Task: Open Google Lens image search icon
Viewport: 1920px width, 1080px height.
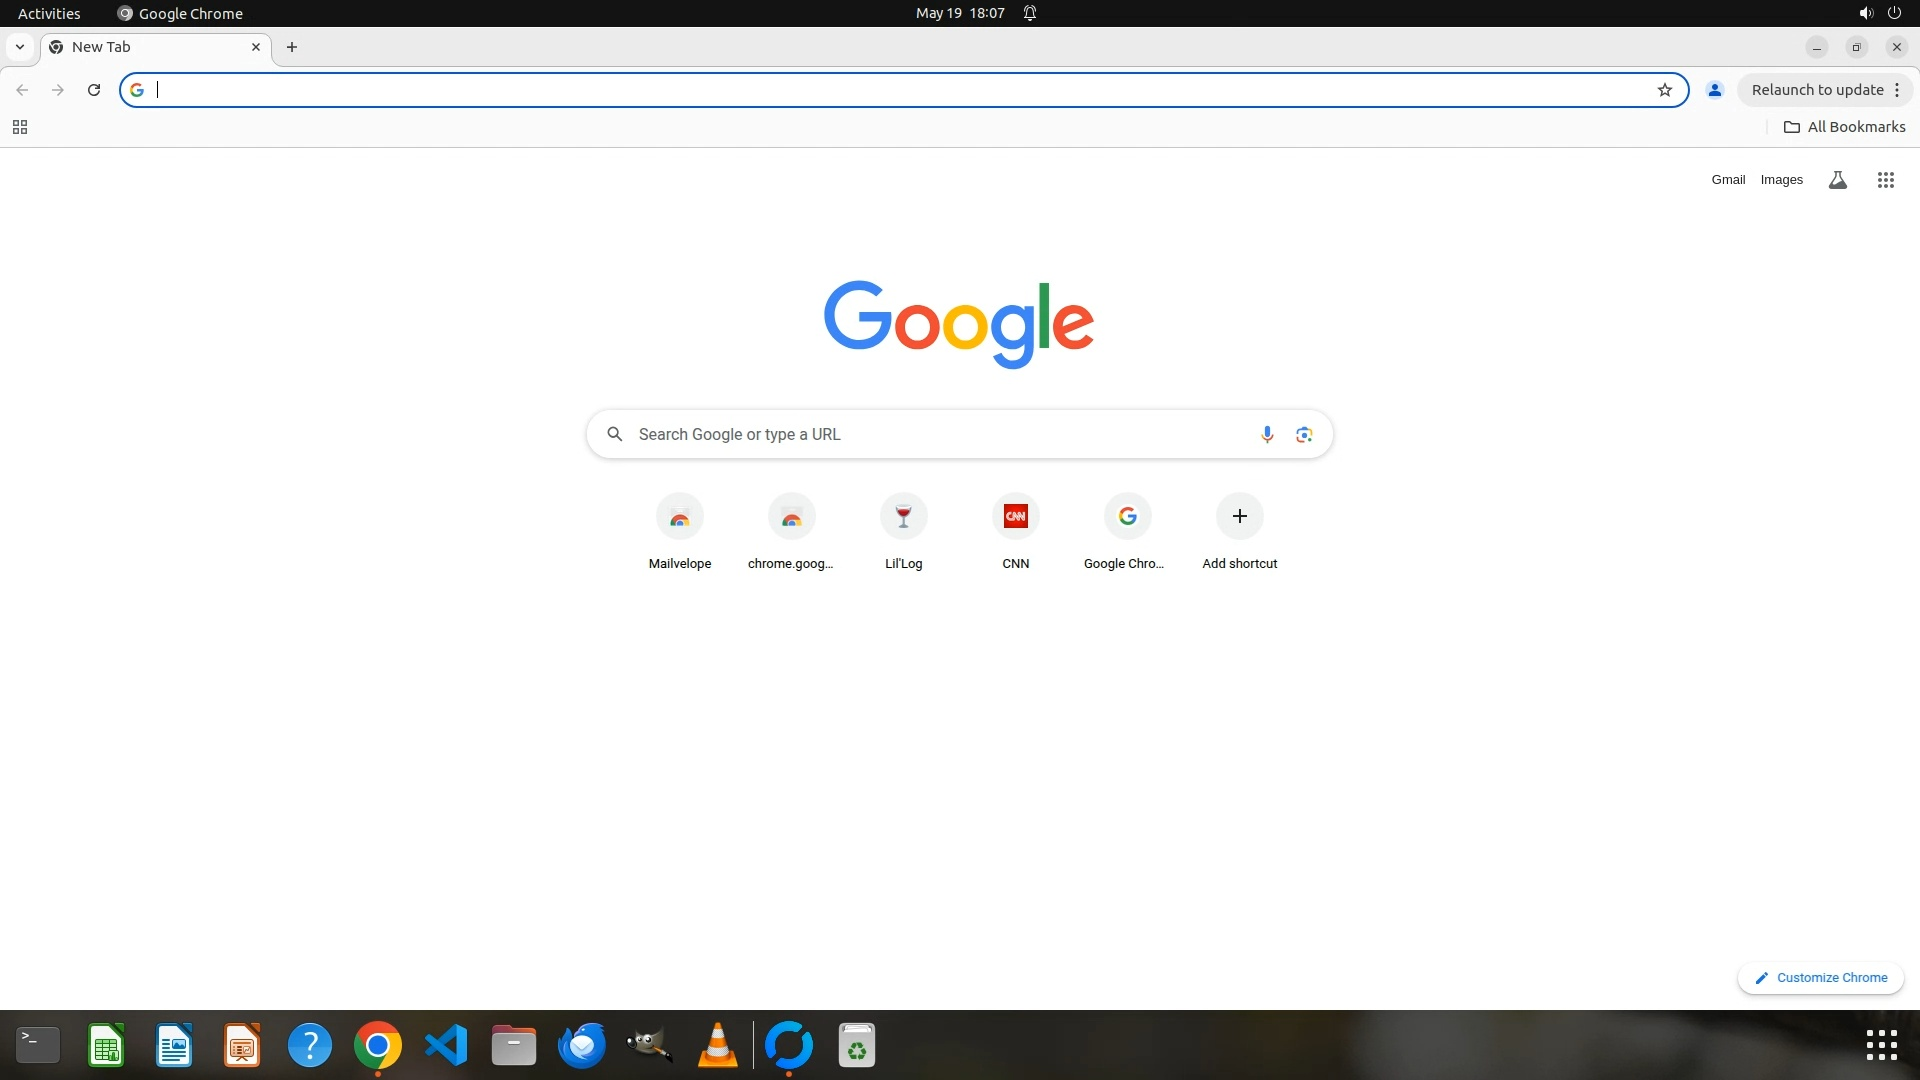Action: 1304,434
